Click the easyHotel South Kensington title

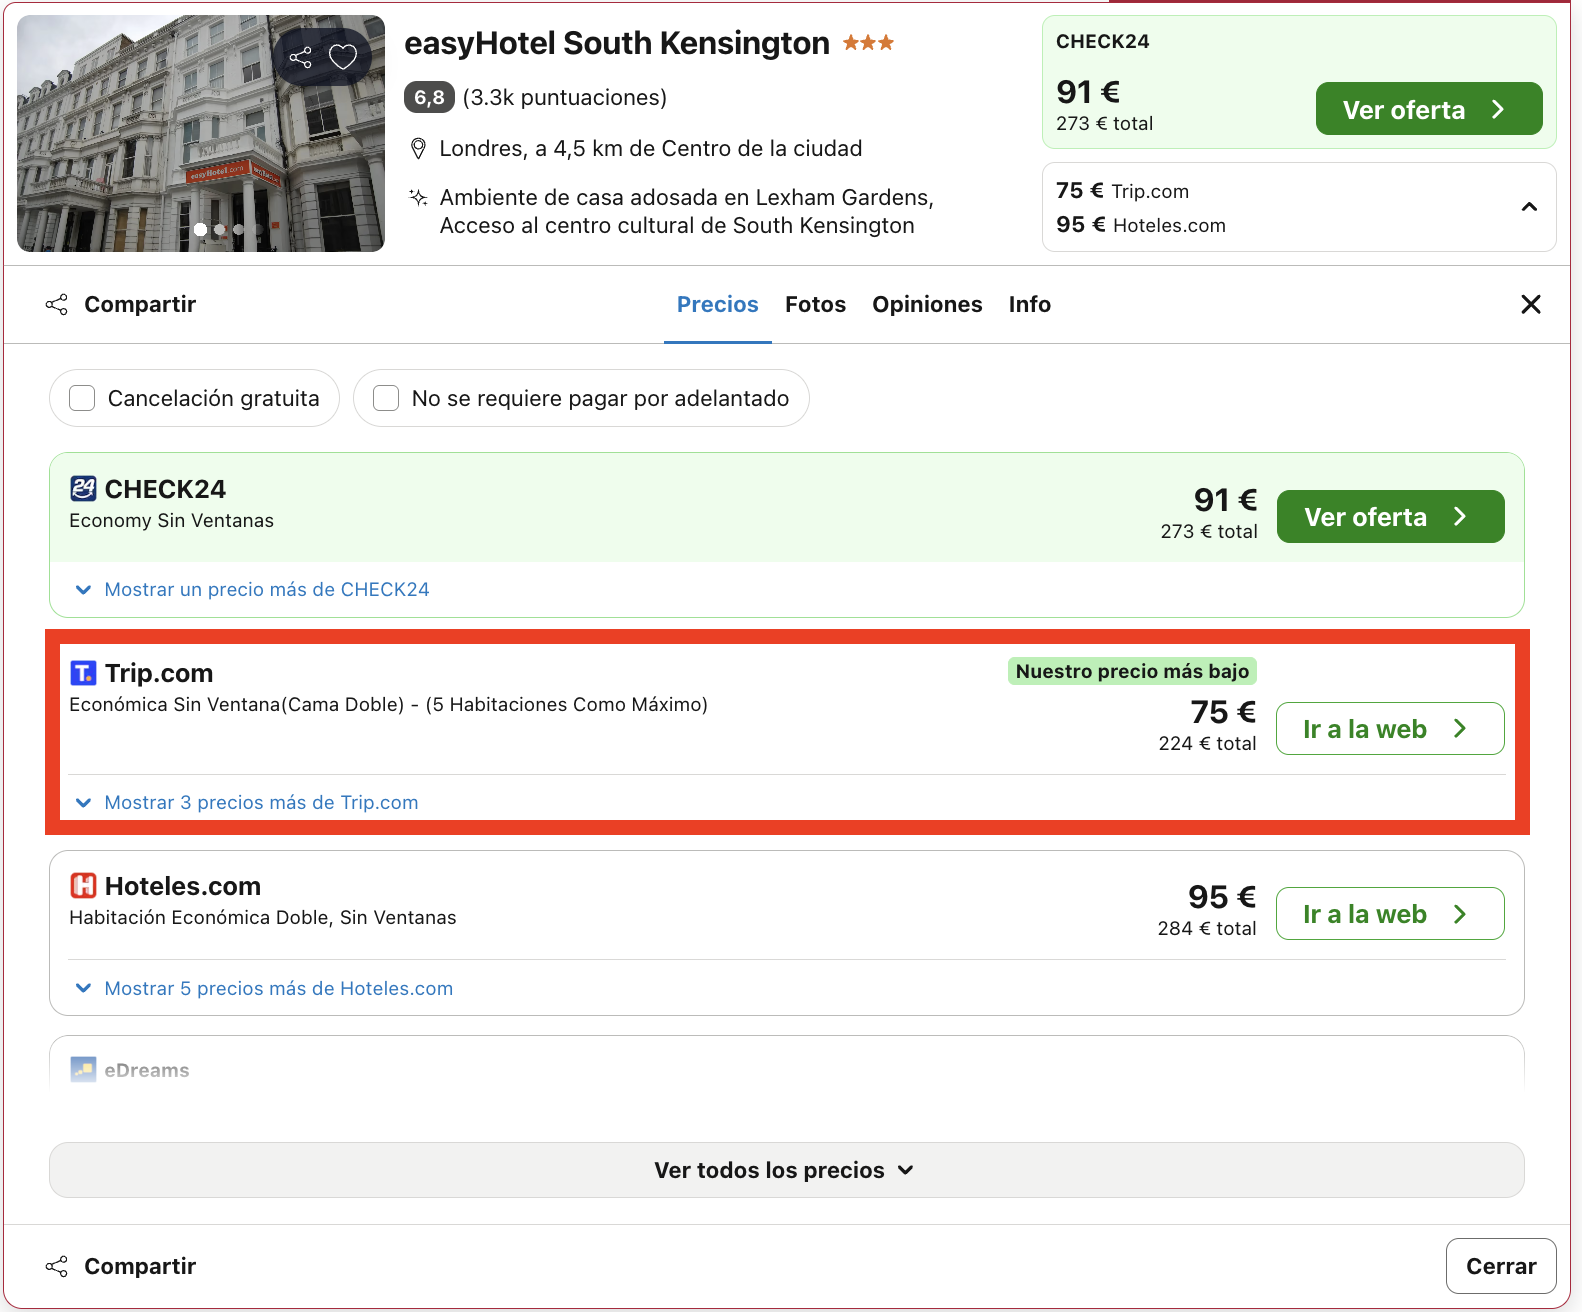617,43
